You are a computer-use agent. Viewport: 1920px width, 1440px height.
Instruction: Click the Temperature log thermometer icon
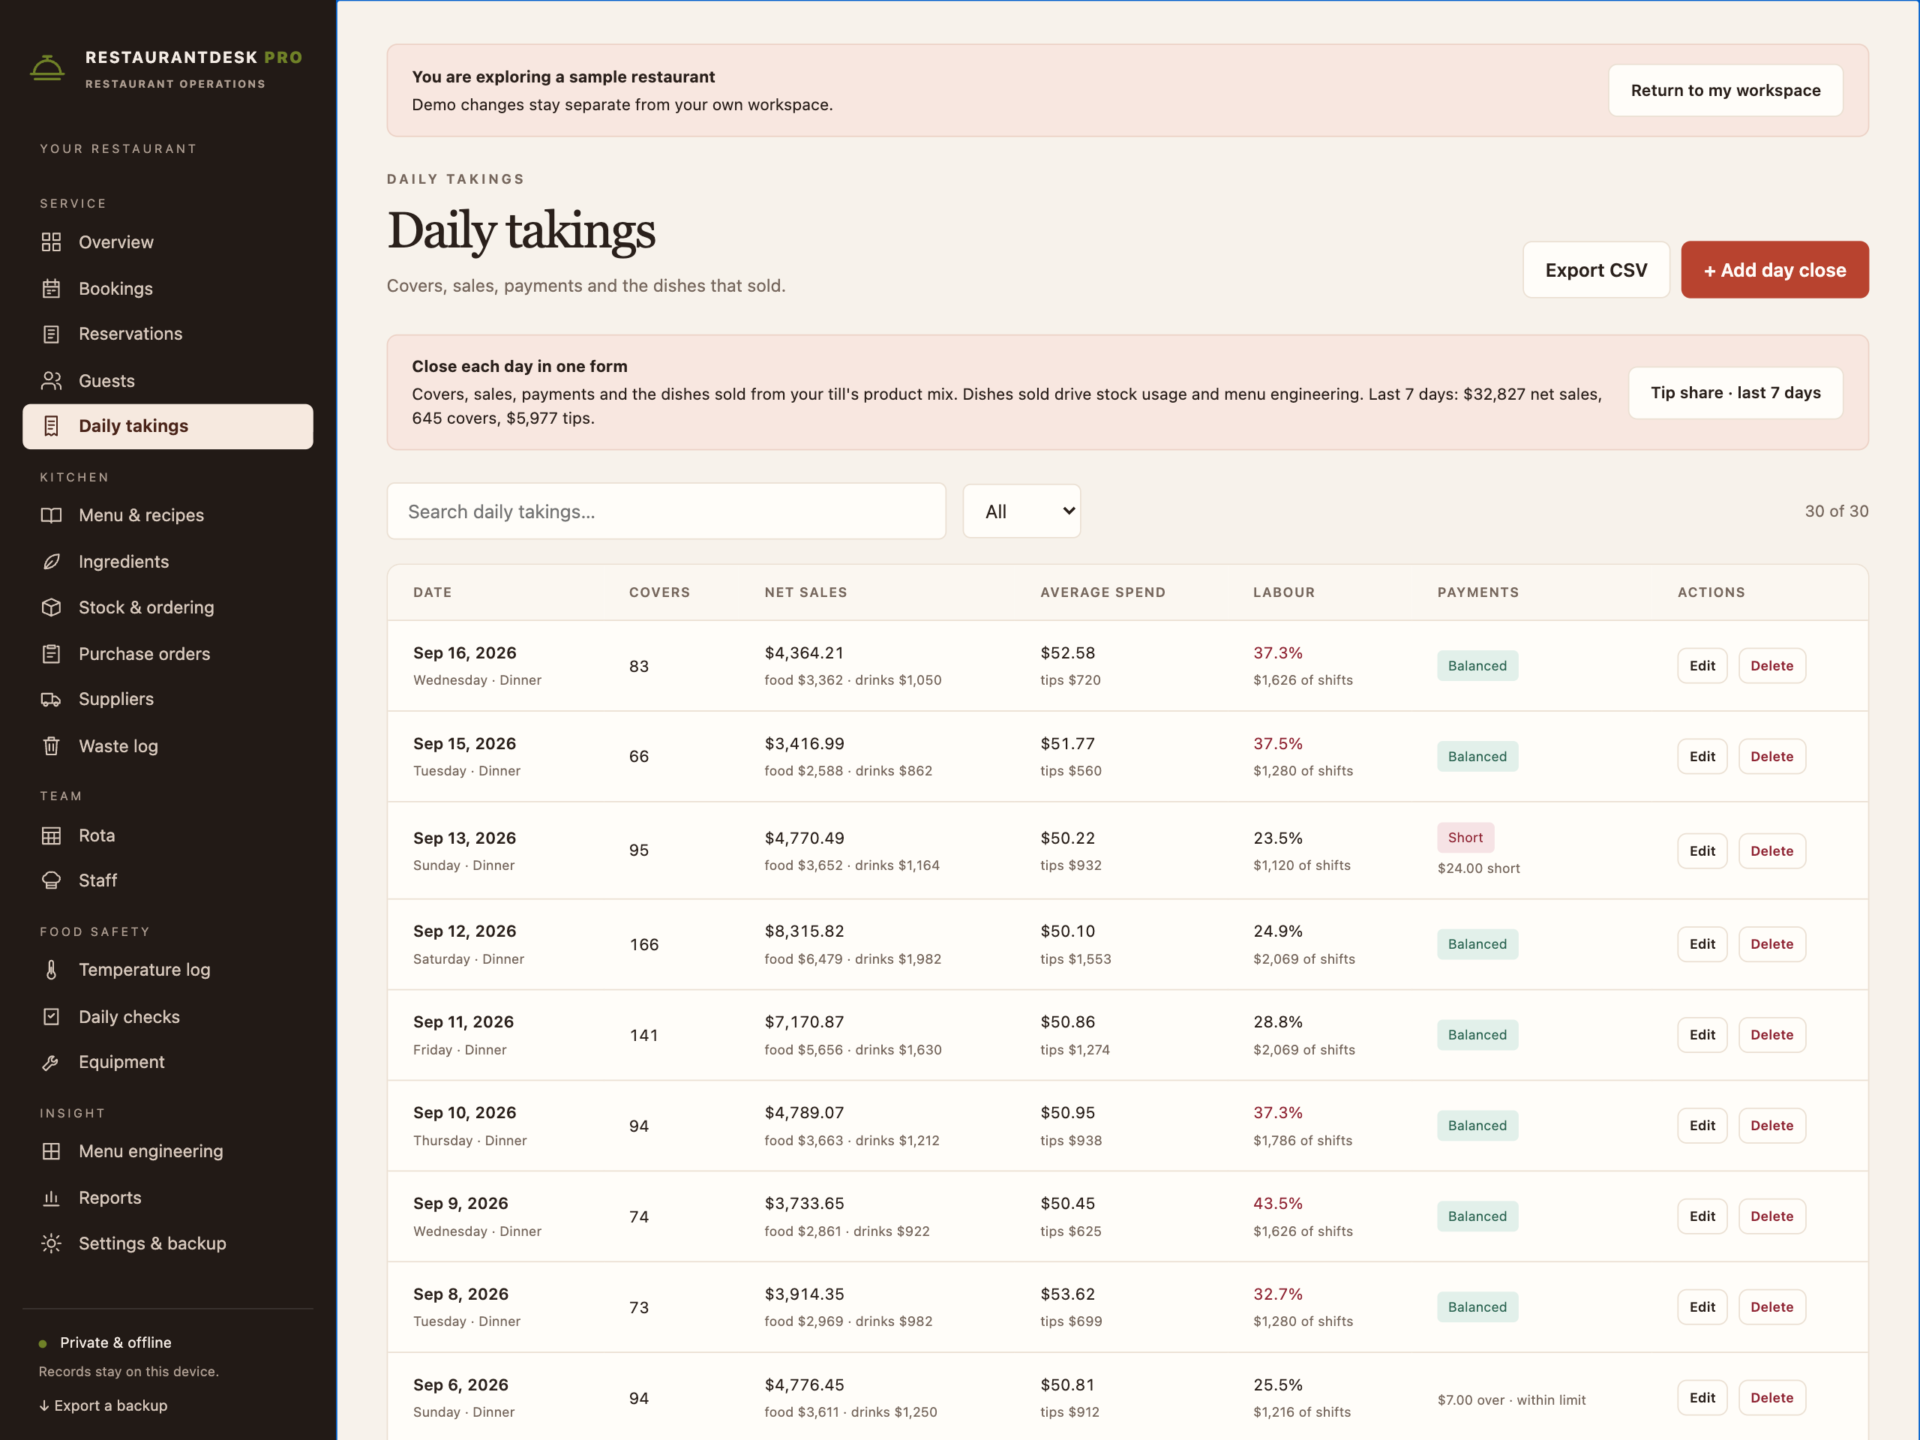[51, 970]
